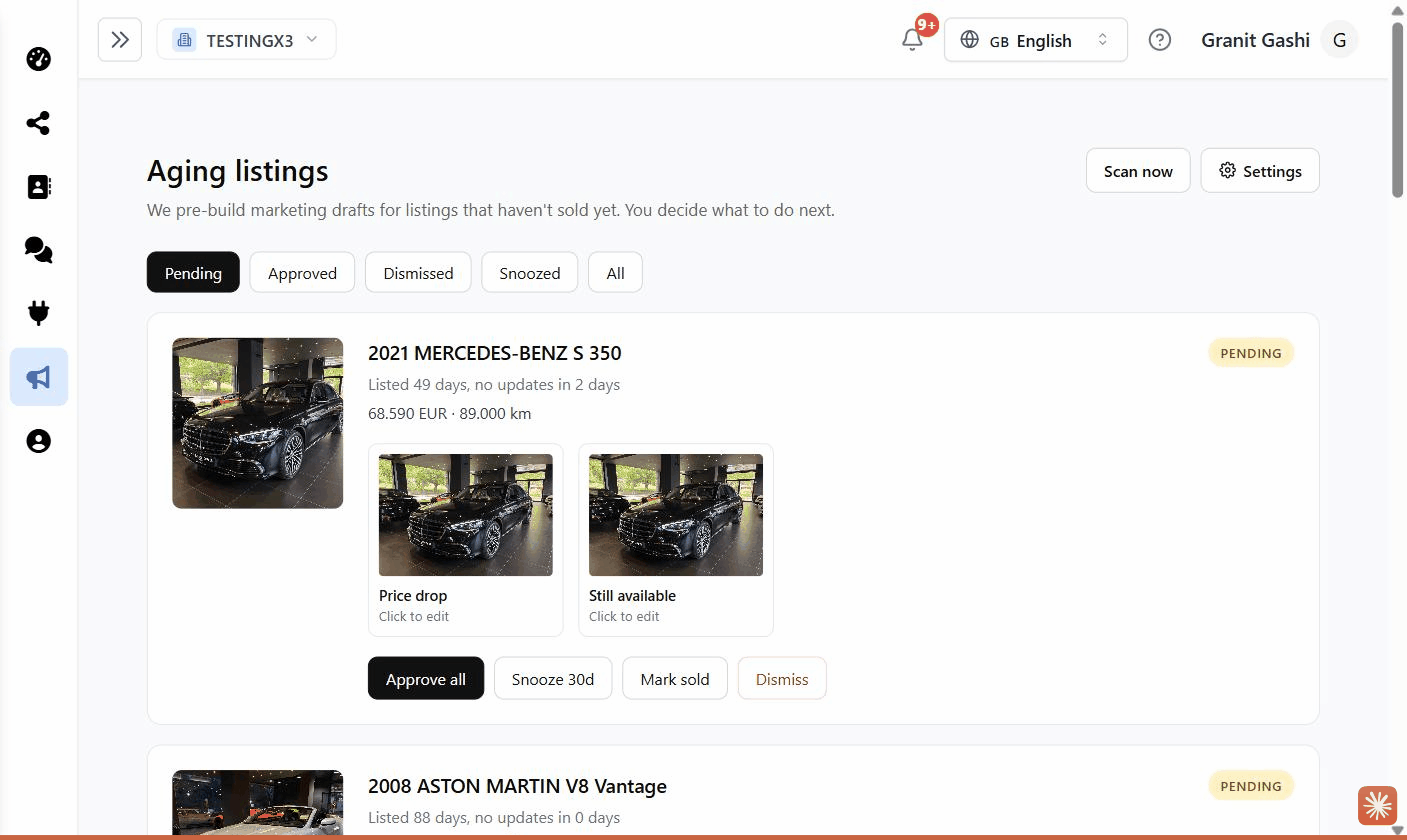1407x840 pixels.
Task: Select the megaphone marketing icon in sidebar
Action: [39, 377]
